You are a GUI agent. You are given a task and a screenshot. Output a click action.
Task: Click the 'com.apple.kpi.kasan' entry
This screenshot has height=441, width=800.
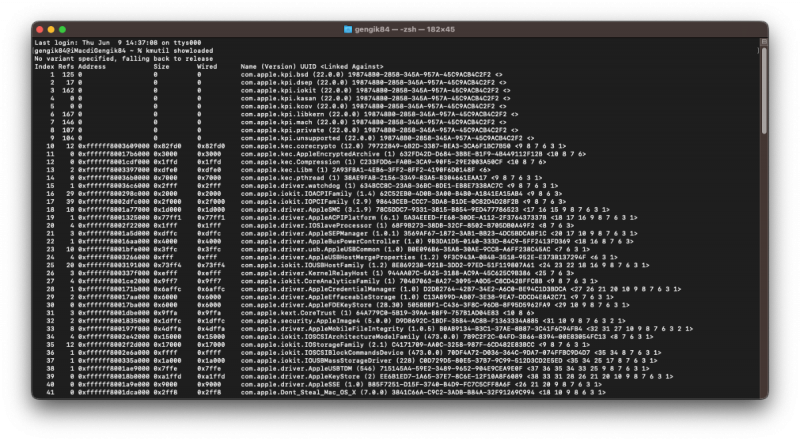pyautogui.click(x=279, y=99)
